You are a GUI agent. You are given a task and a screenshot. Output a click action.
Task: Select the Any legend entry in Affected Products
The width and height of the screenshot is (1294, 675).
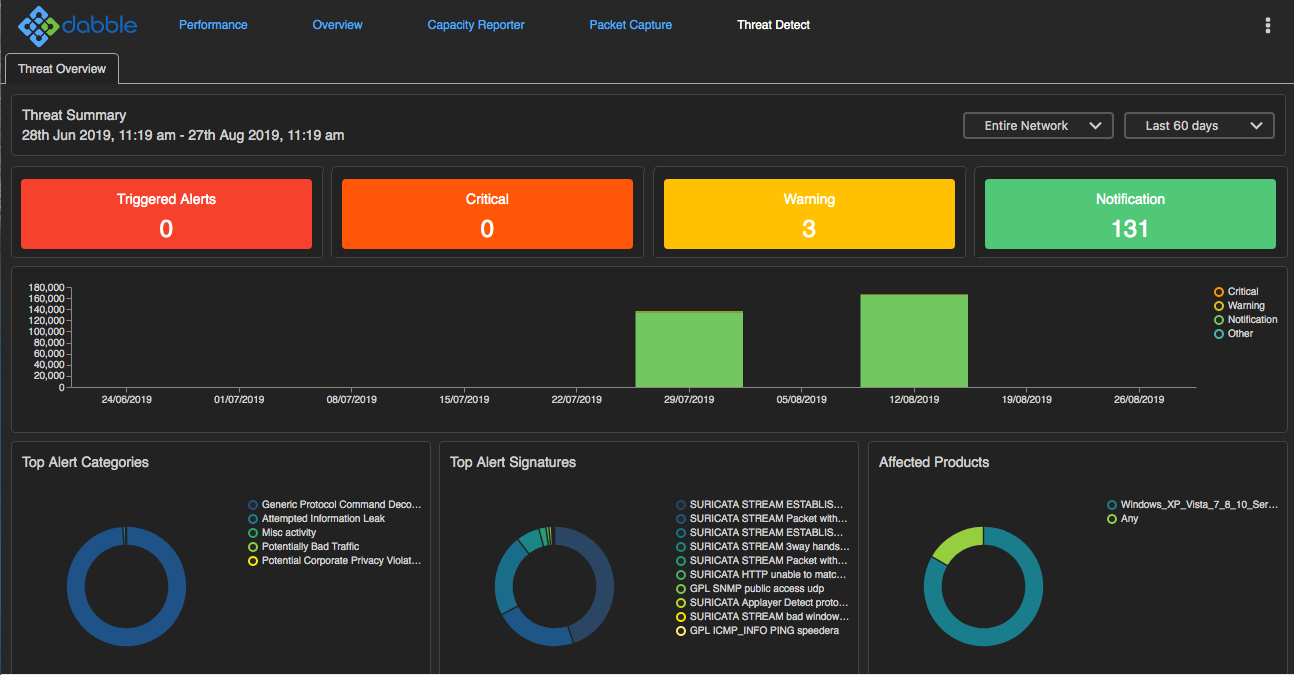tap(1112, 519)
